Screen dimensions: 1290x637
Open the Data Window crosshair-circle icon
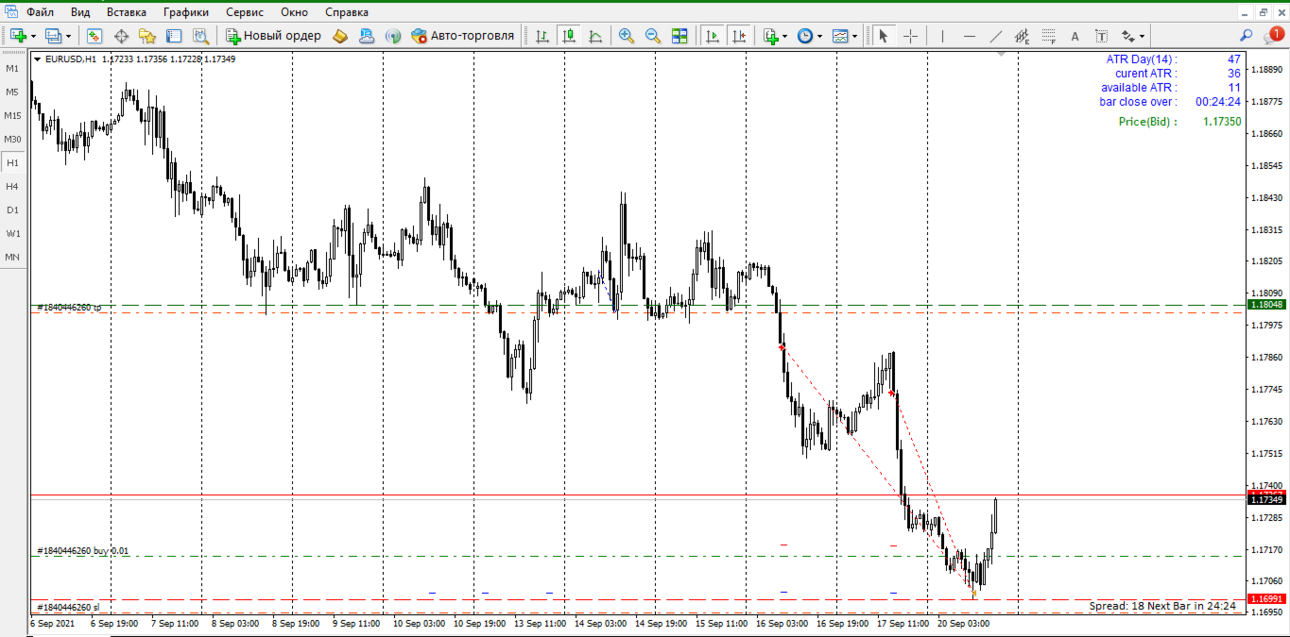(121, 36)
